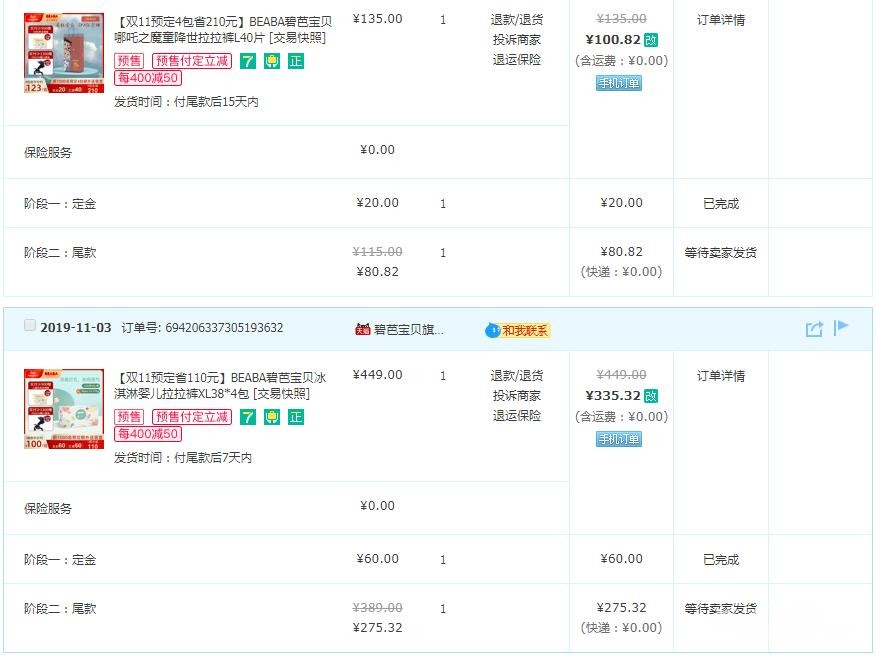Click the consumer protection icon on first product
This screenshot has width=877, height=657.
(272, 61)
